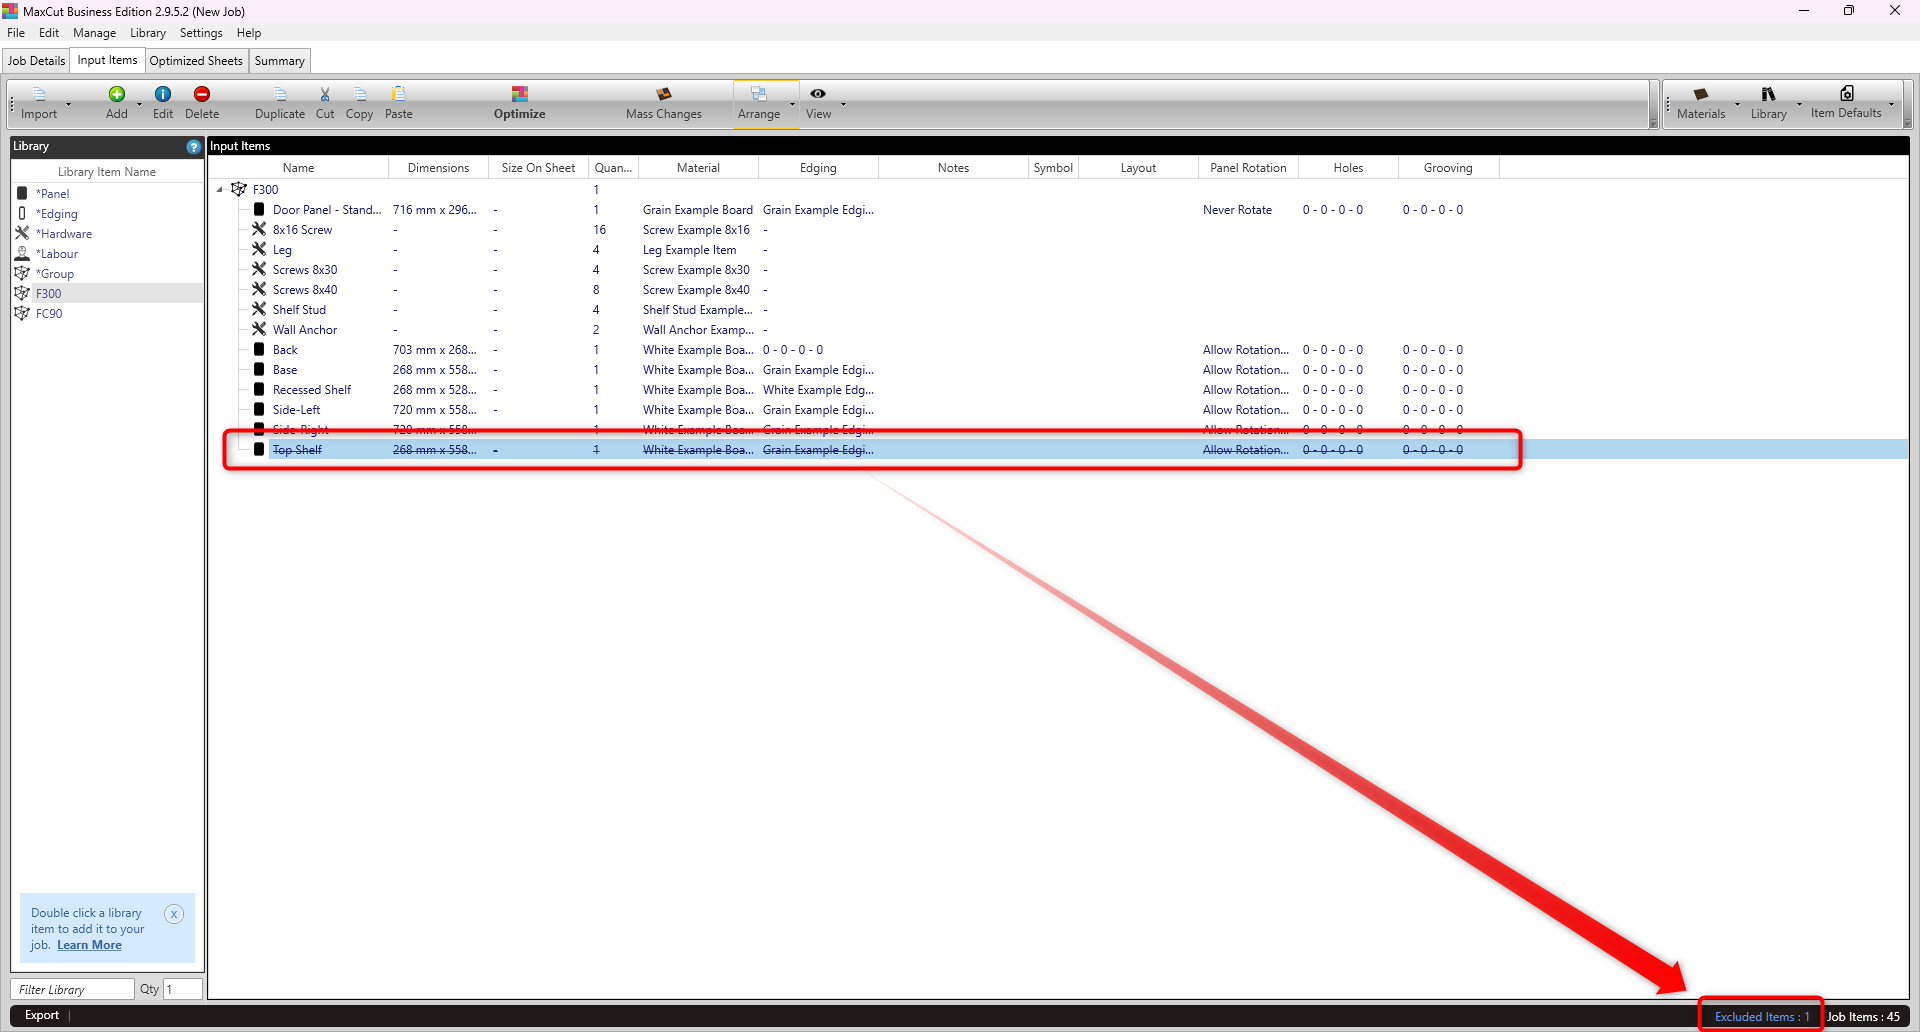Open the Materials toolbar icon

tap(1701, 94)
